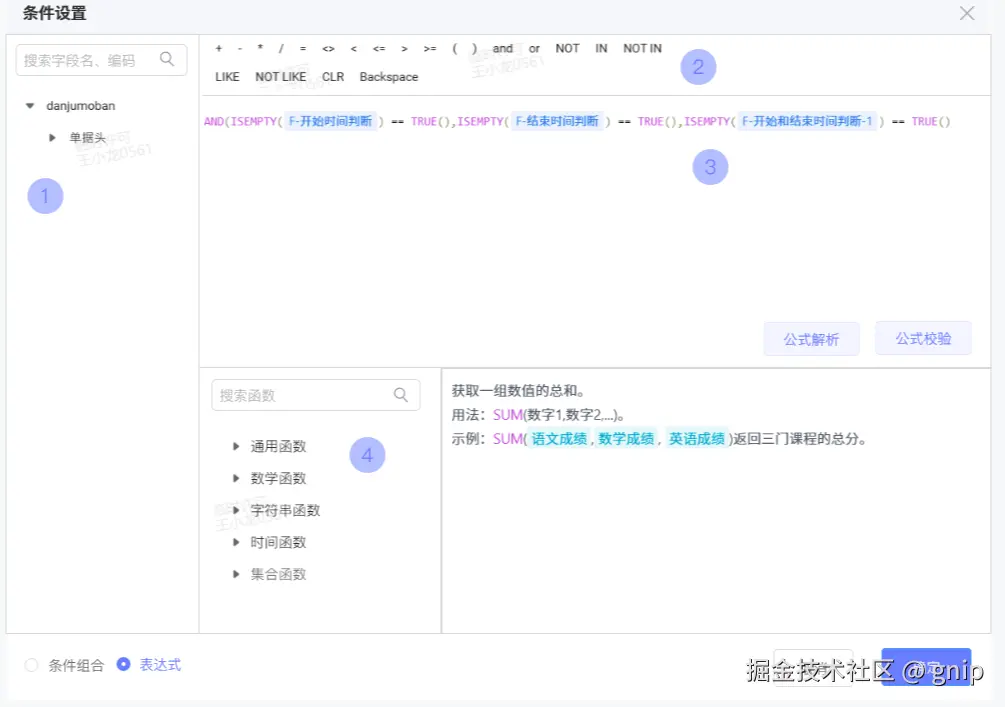This screenshot has width=1005, height=707.
Task: Expand the 单据头 tree node
Action: (x=53, y=138)
